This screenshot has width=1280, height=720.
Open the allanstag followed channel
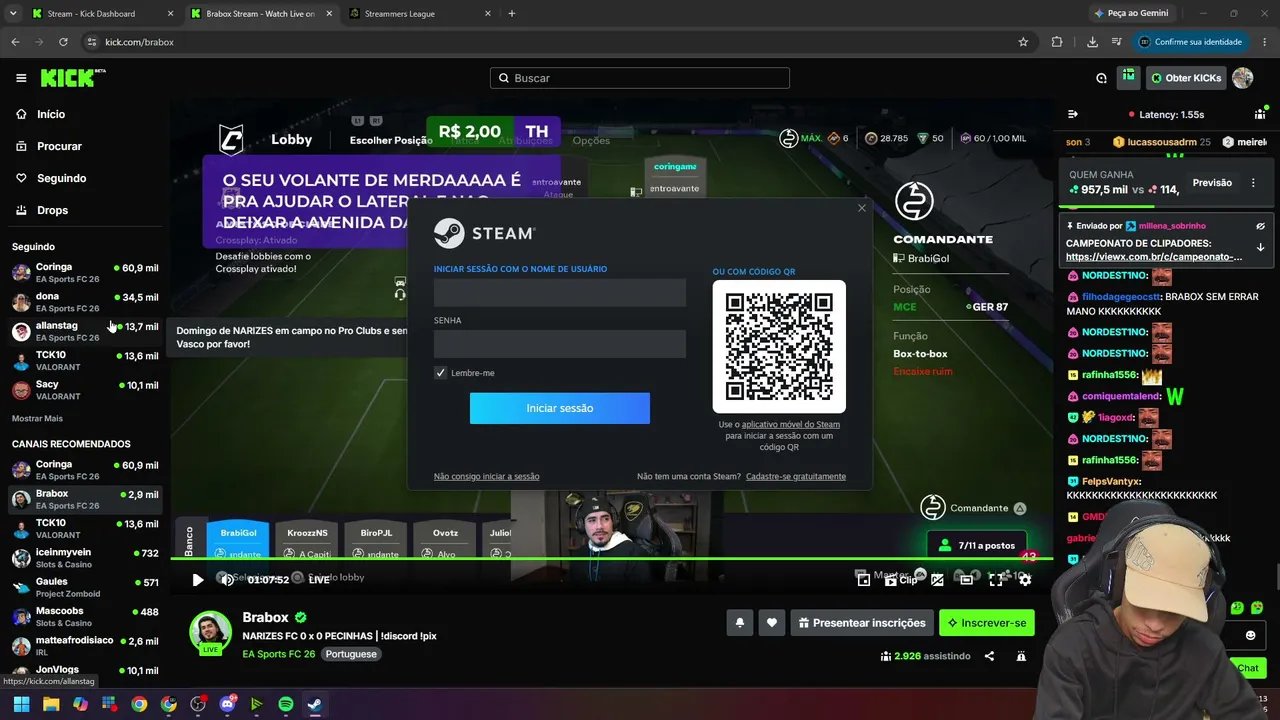pos(85,331)
